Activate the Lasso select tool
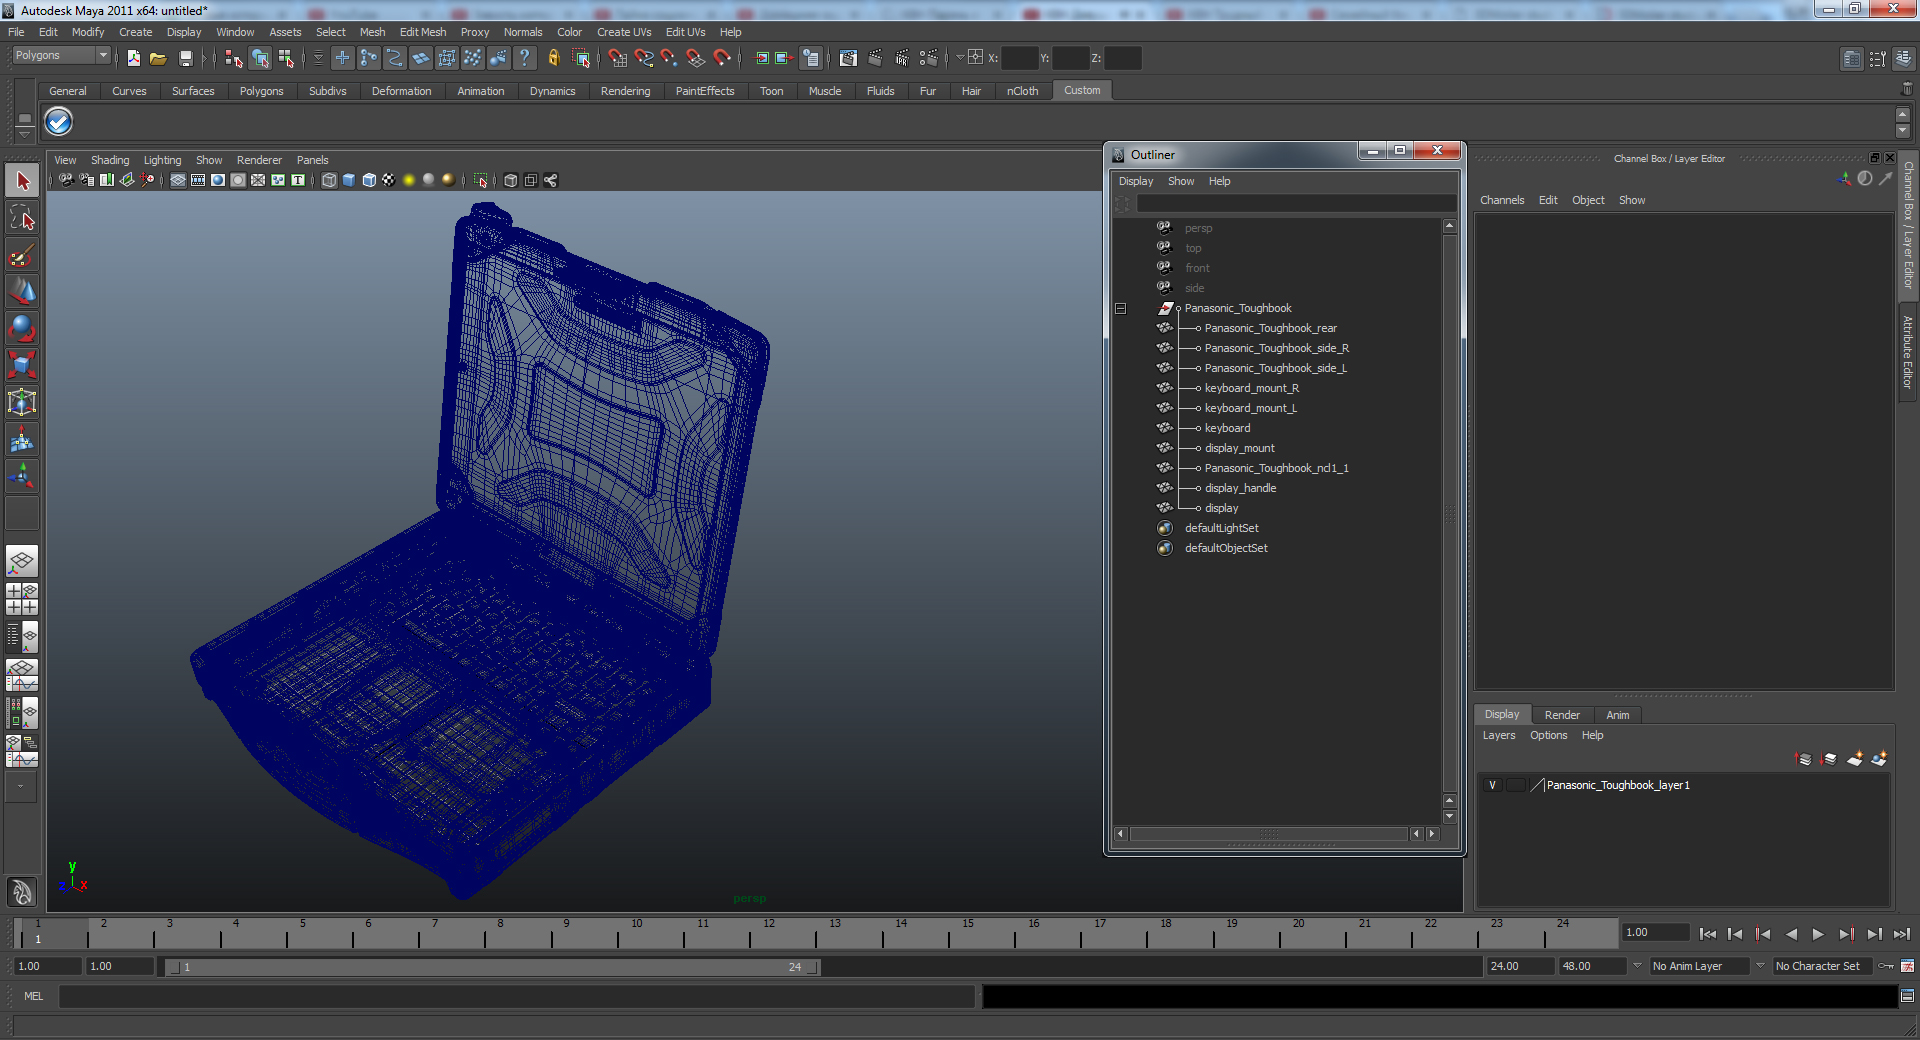Image resolution: width=1920 pixels, height=1040 pixels. click(22, 218)
